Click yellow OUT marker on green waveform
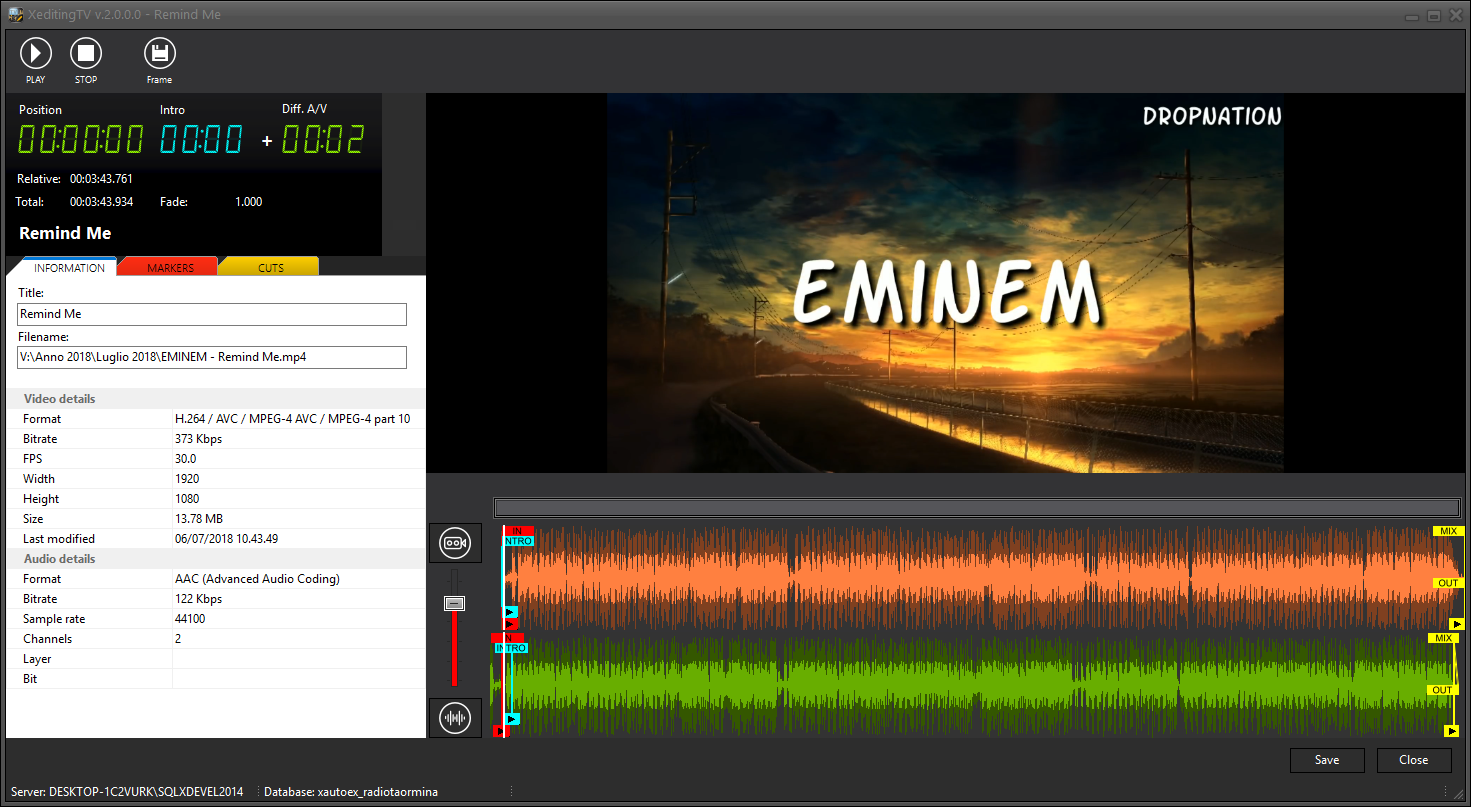 pos(1442,690)
